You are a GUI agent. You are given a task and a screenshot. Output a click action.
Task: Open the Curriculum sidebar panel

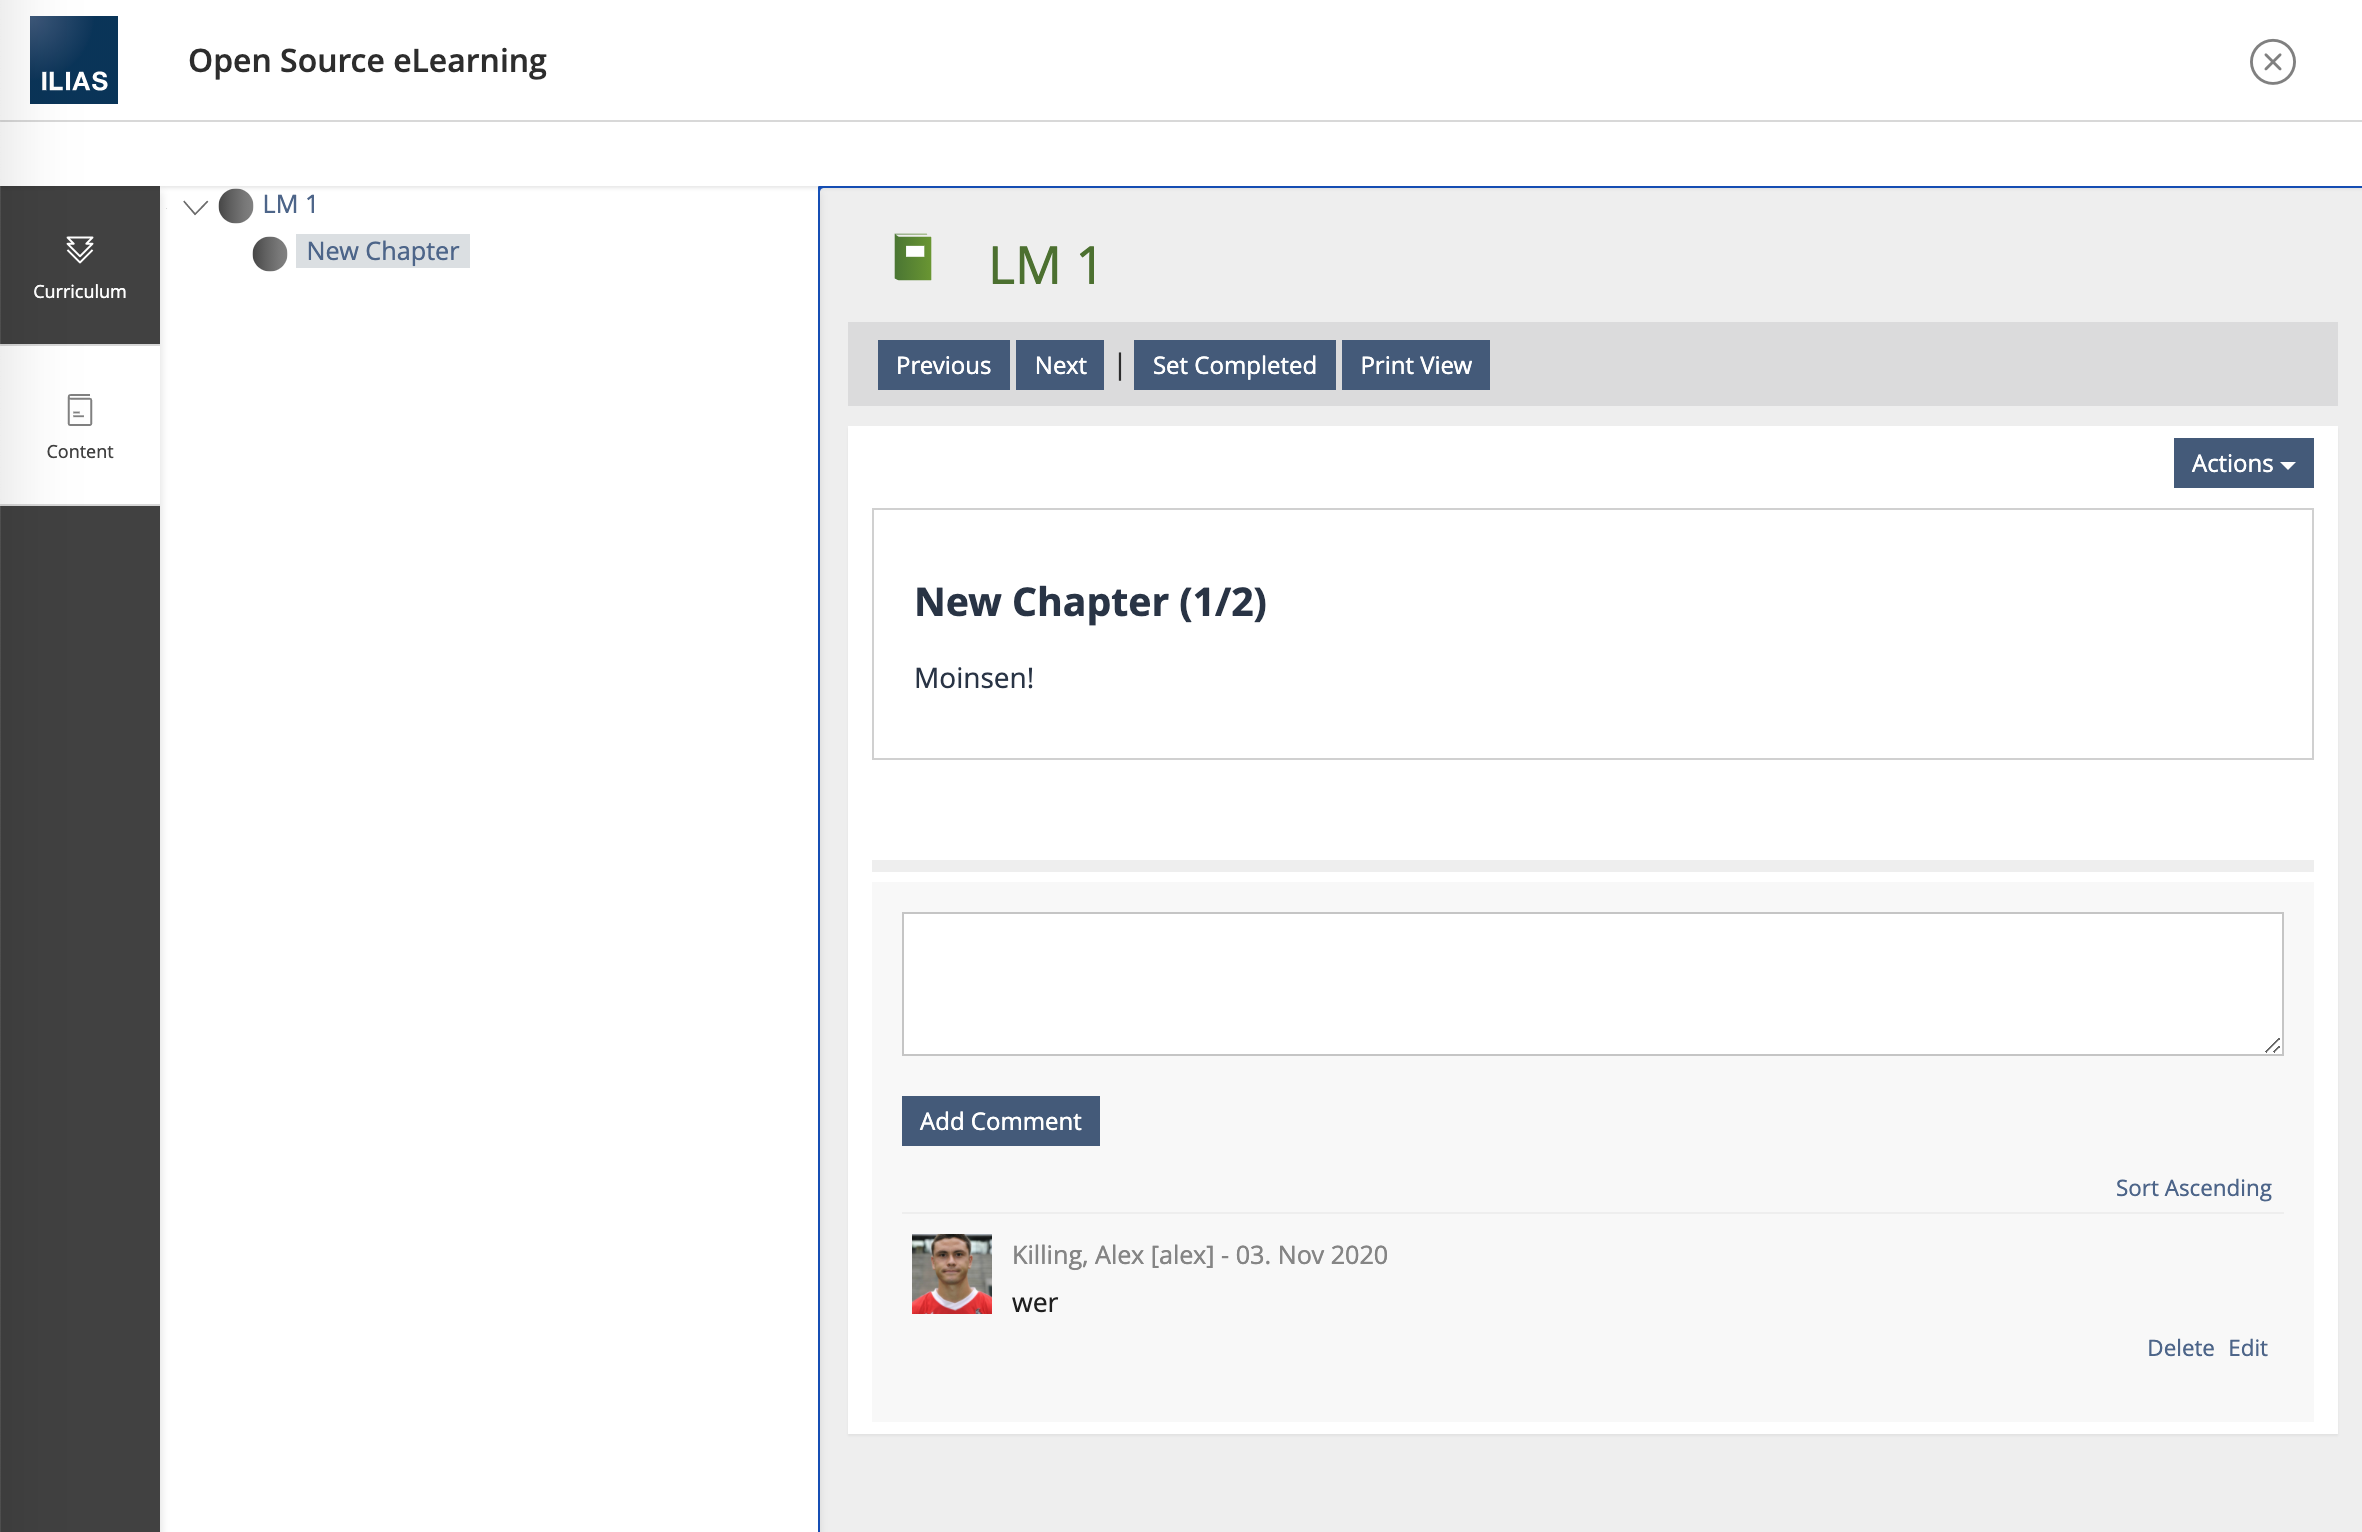click(x=80, y=266)
